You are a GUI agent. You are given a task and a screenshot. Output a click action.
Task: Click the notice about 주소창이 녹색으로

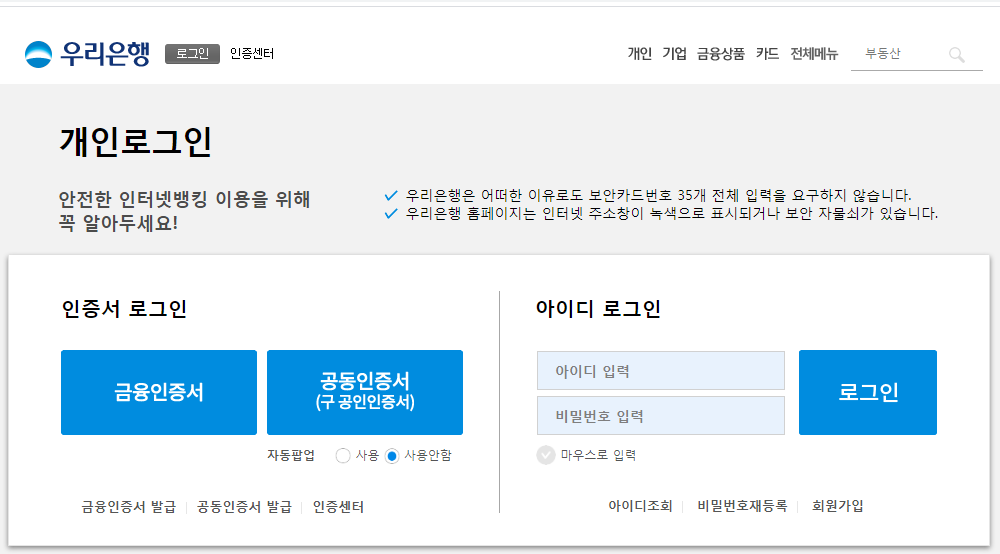672,214
